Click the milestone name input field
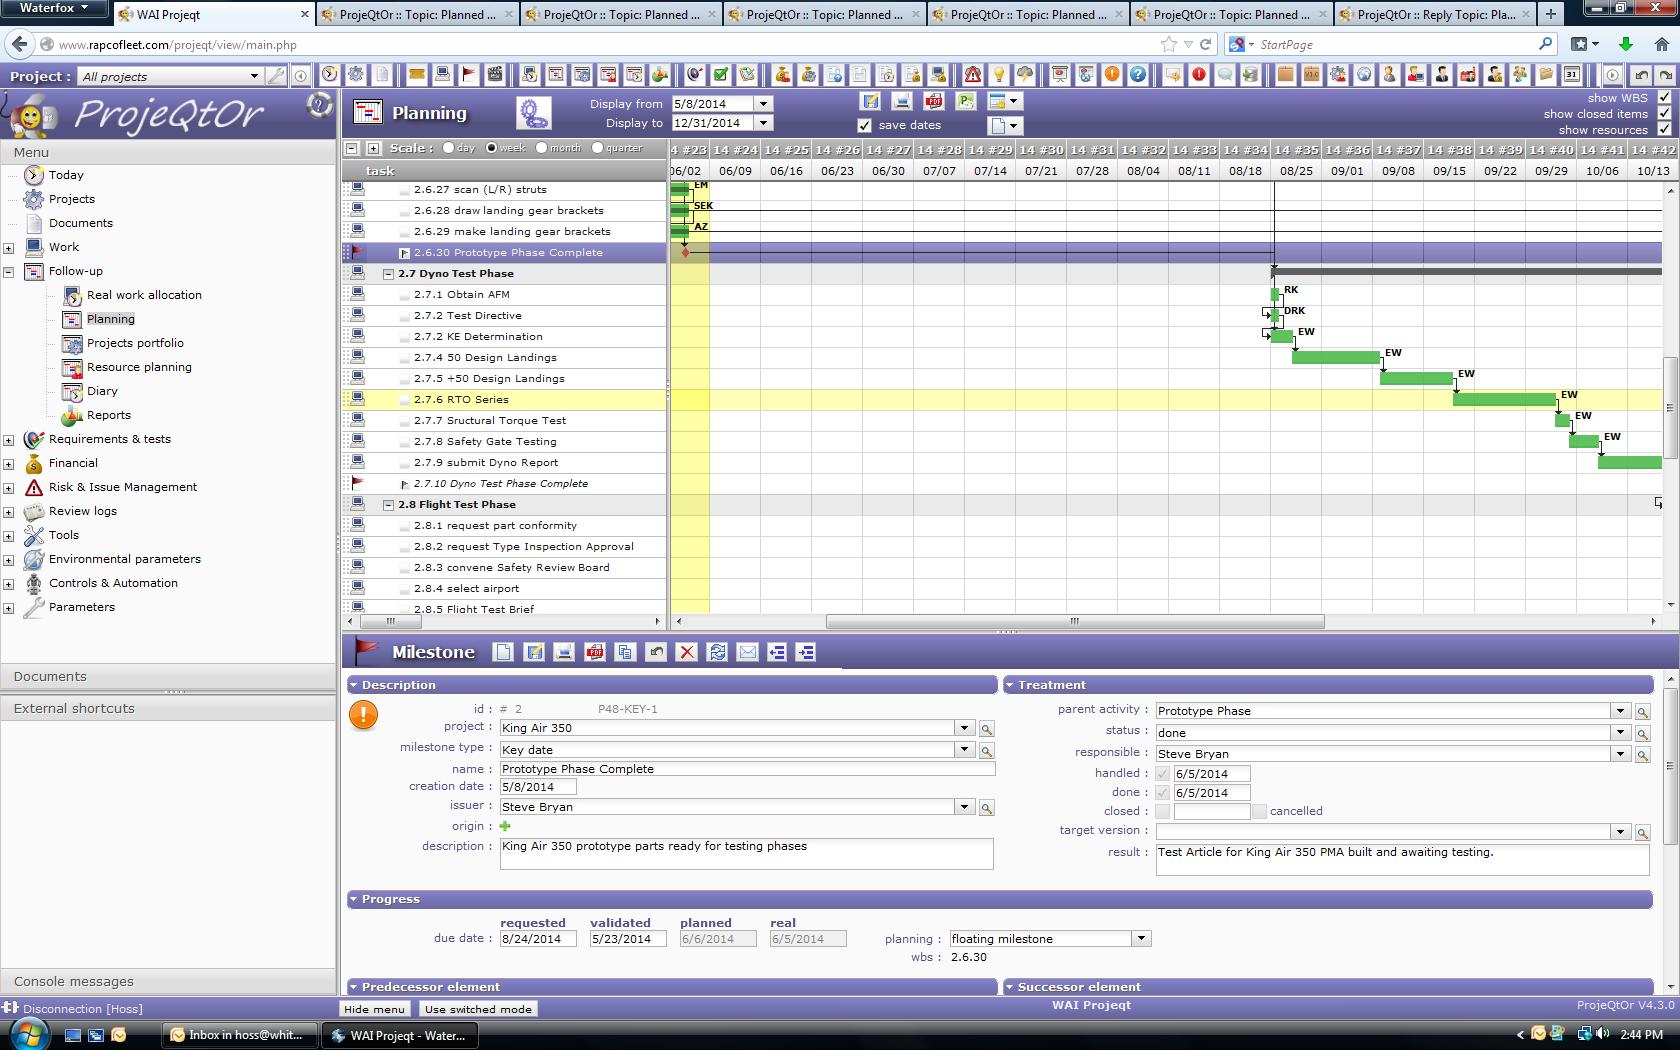Viewport: 1680px width, 1050px height. coord(746,769)
